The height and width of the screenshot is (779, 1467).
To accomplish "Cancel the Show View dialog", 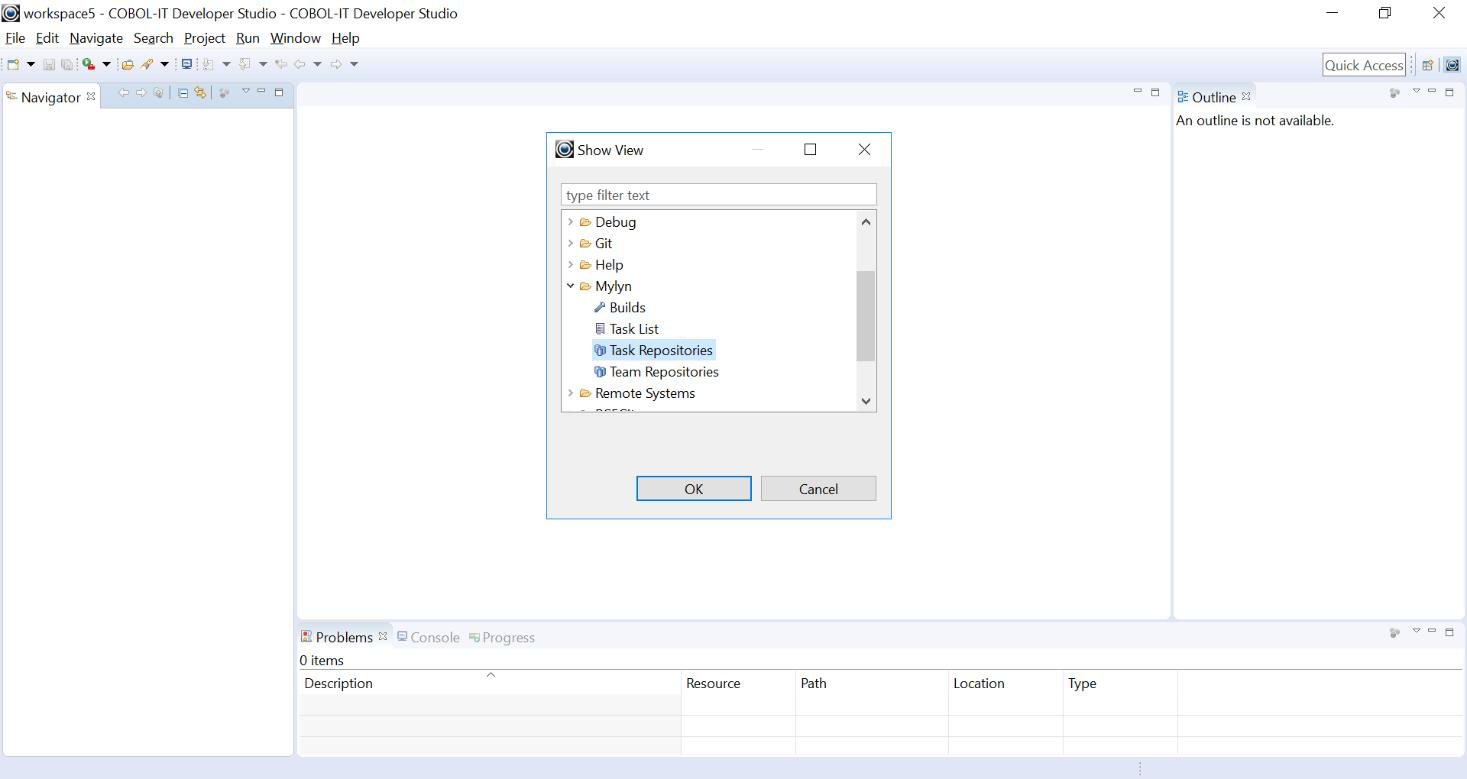I will pos(818,488).
